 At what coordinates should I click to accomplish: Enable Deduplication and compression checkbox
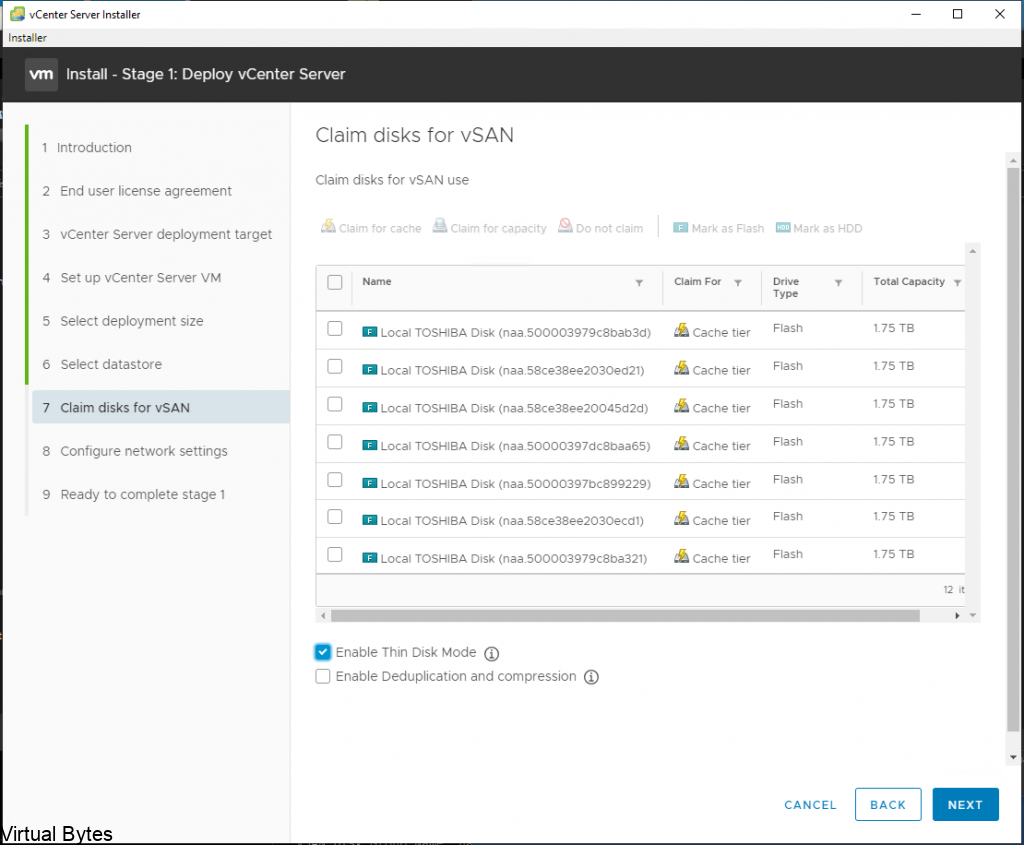[323, 676]
